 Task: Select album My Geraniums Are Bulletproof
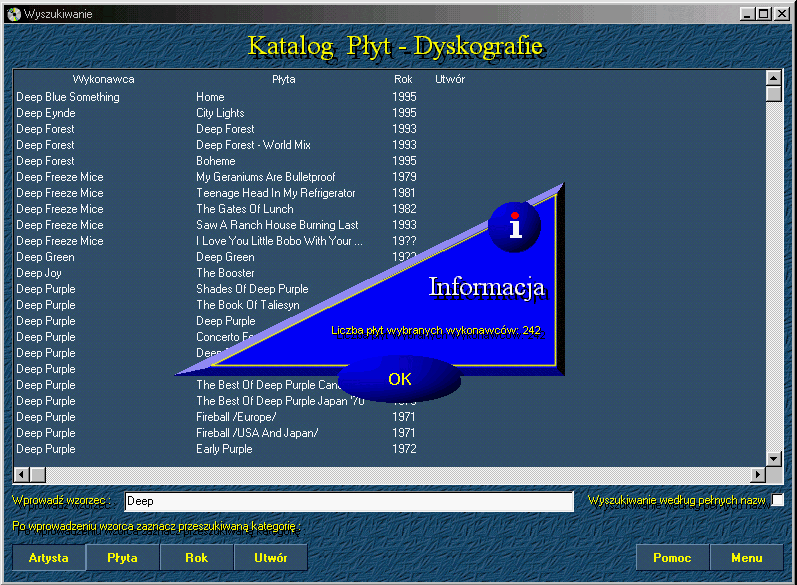point(265,177)
